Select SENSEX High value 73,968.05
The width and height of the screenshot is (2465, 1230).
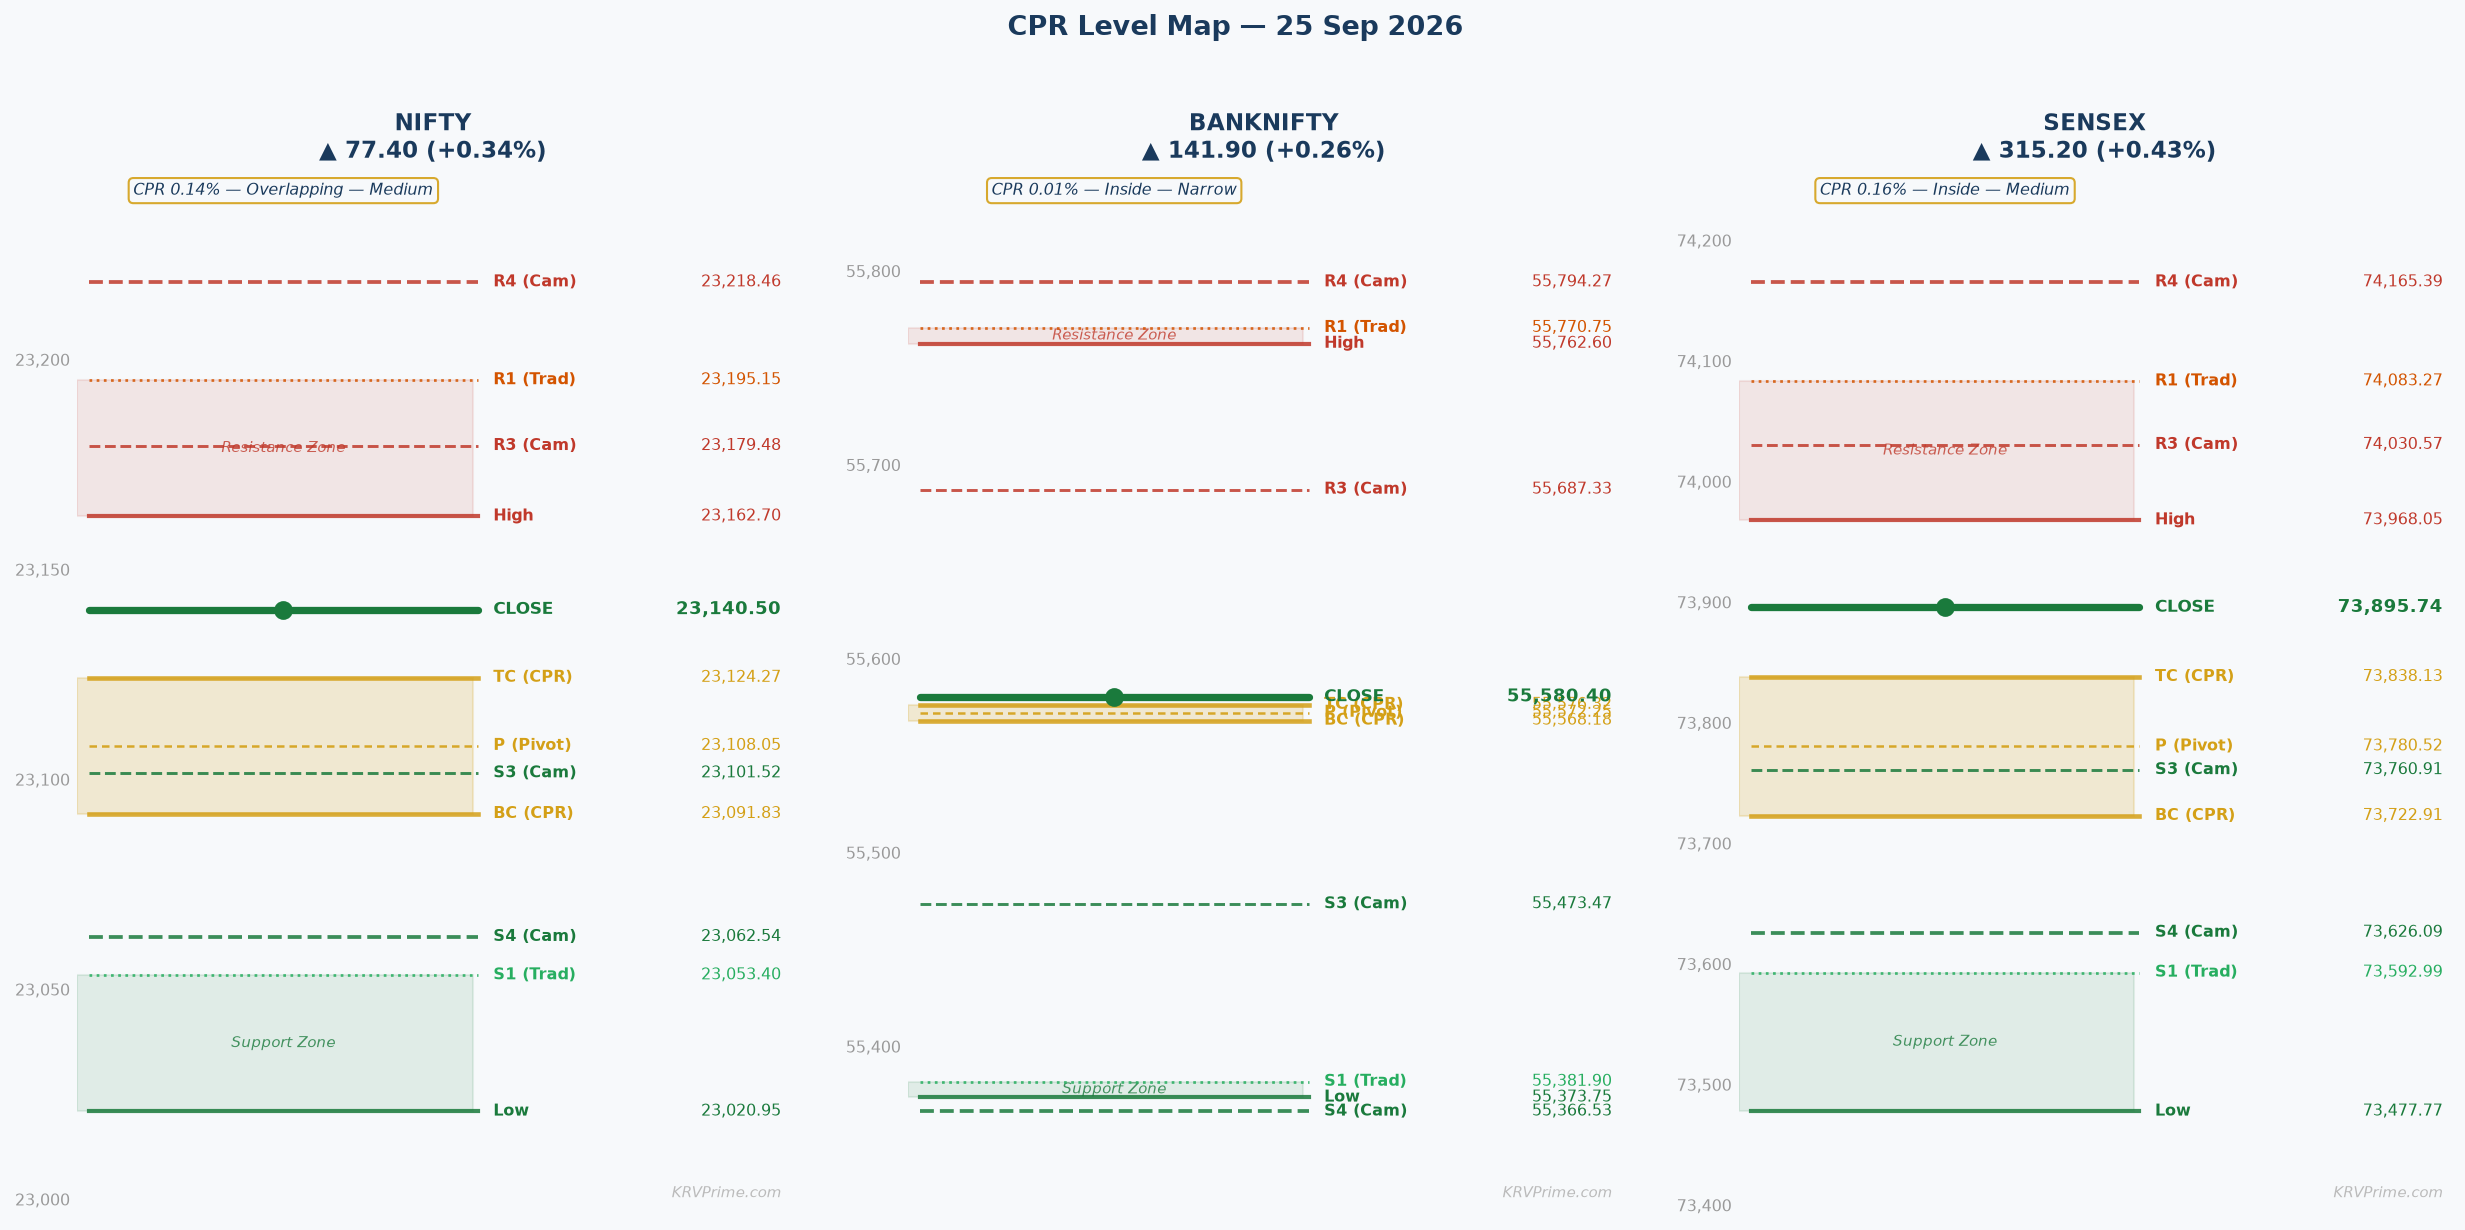[2403, 520]
